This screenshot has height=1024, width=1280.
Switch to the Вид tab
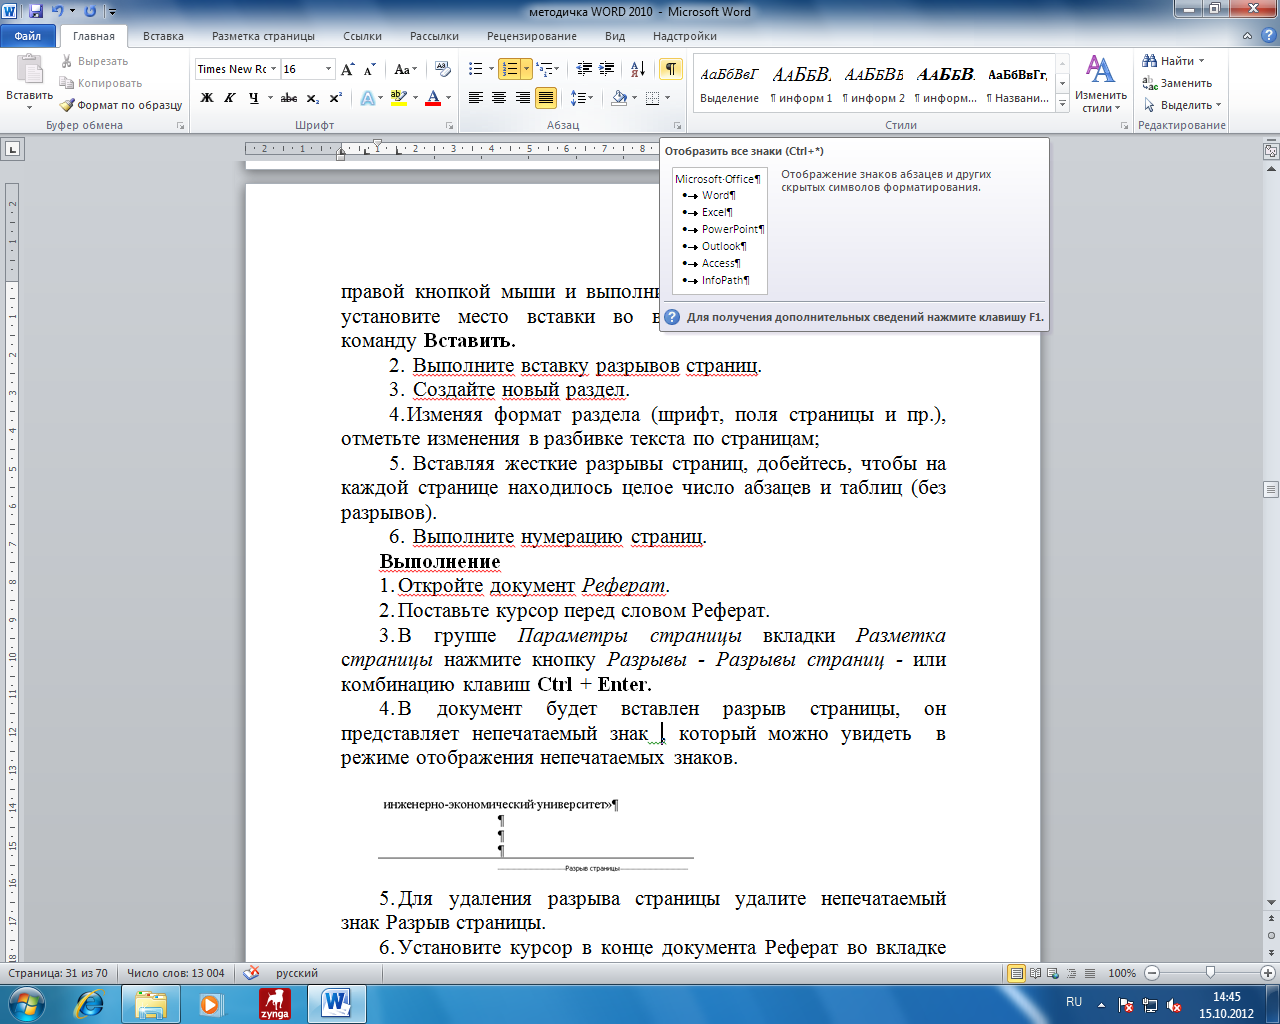coord(615,36)
